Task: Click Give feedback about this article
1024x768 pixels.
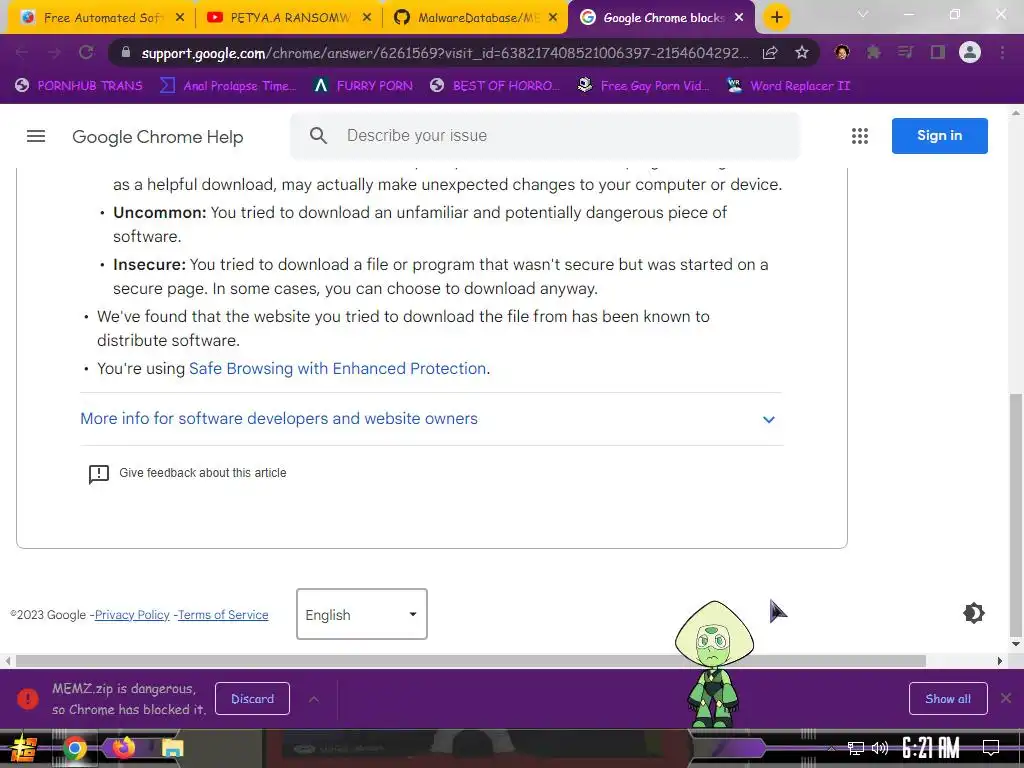Action: pyautogui.click(x=202, y=473)
